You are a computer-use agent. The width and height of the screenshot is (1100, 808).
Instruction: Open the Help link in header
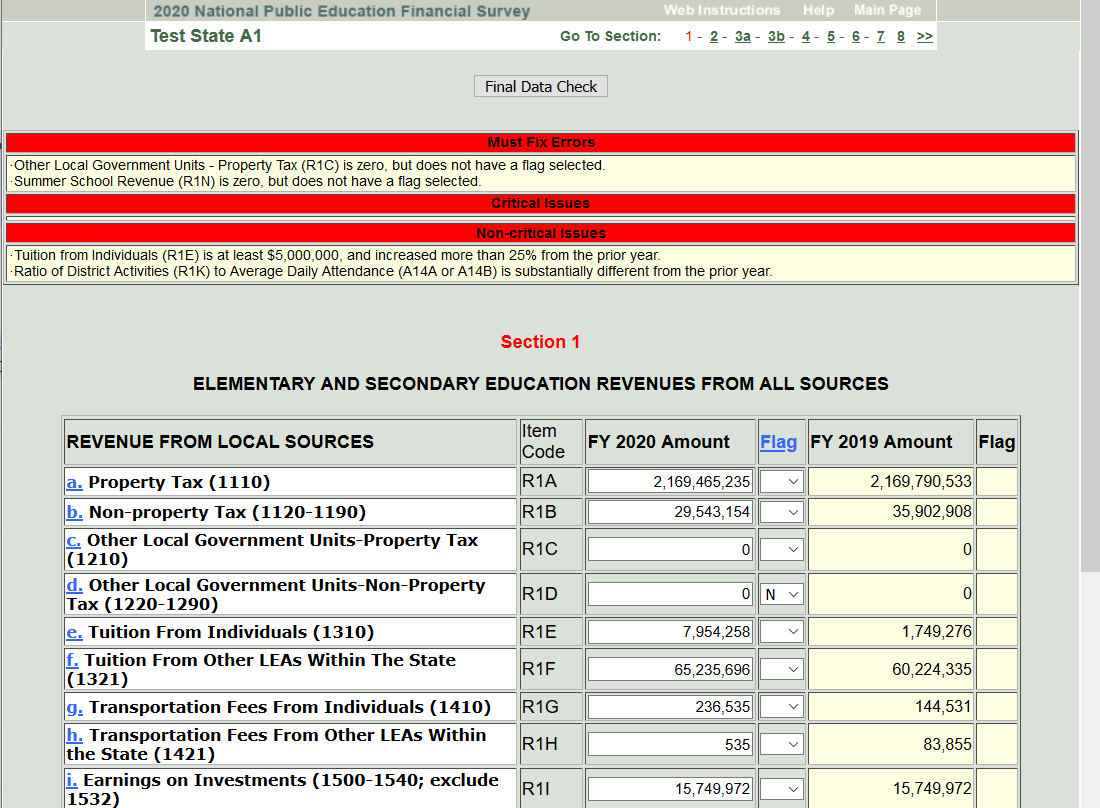[817, 10]
